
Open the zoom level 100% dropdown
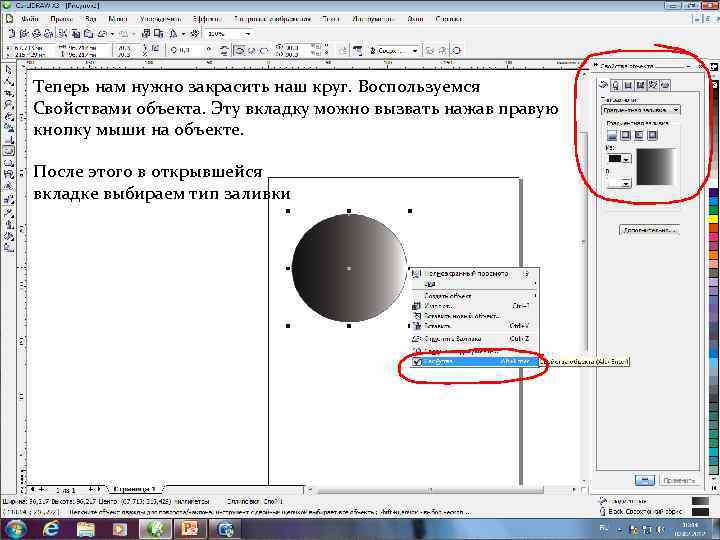(x=248, y=34)
